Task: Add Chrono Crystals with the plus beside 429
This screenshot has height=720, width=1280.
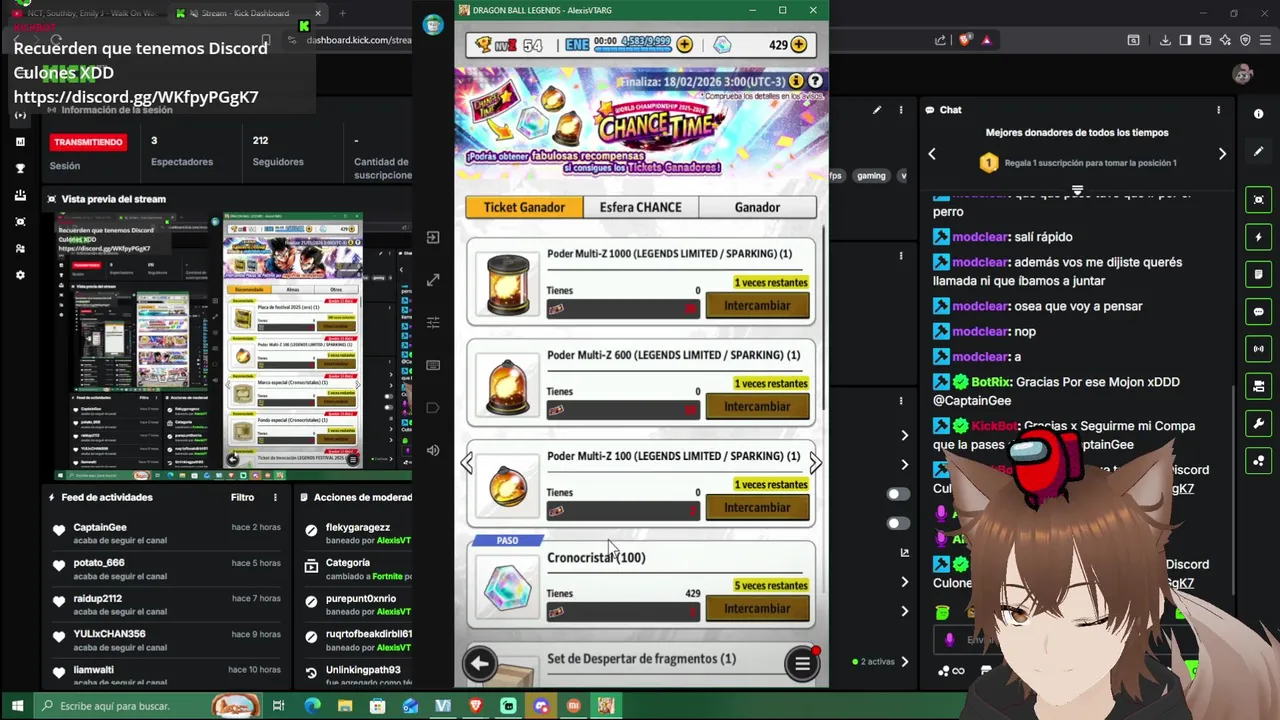Action: pos(799,45)
